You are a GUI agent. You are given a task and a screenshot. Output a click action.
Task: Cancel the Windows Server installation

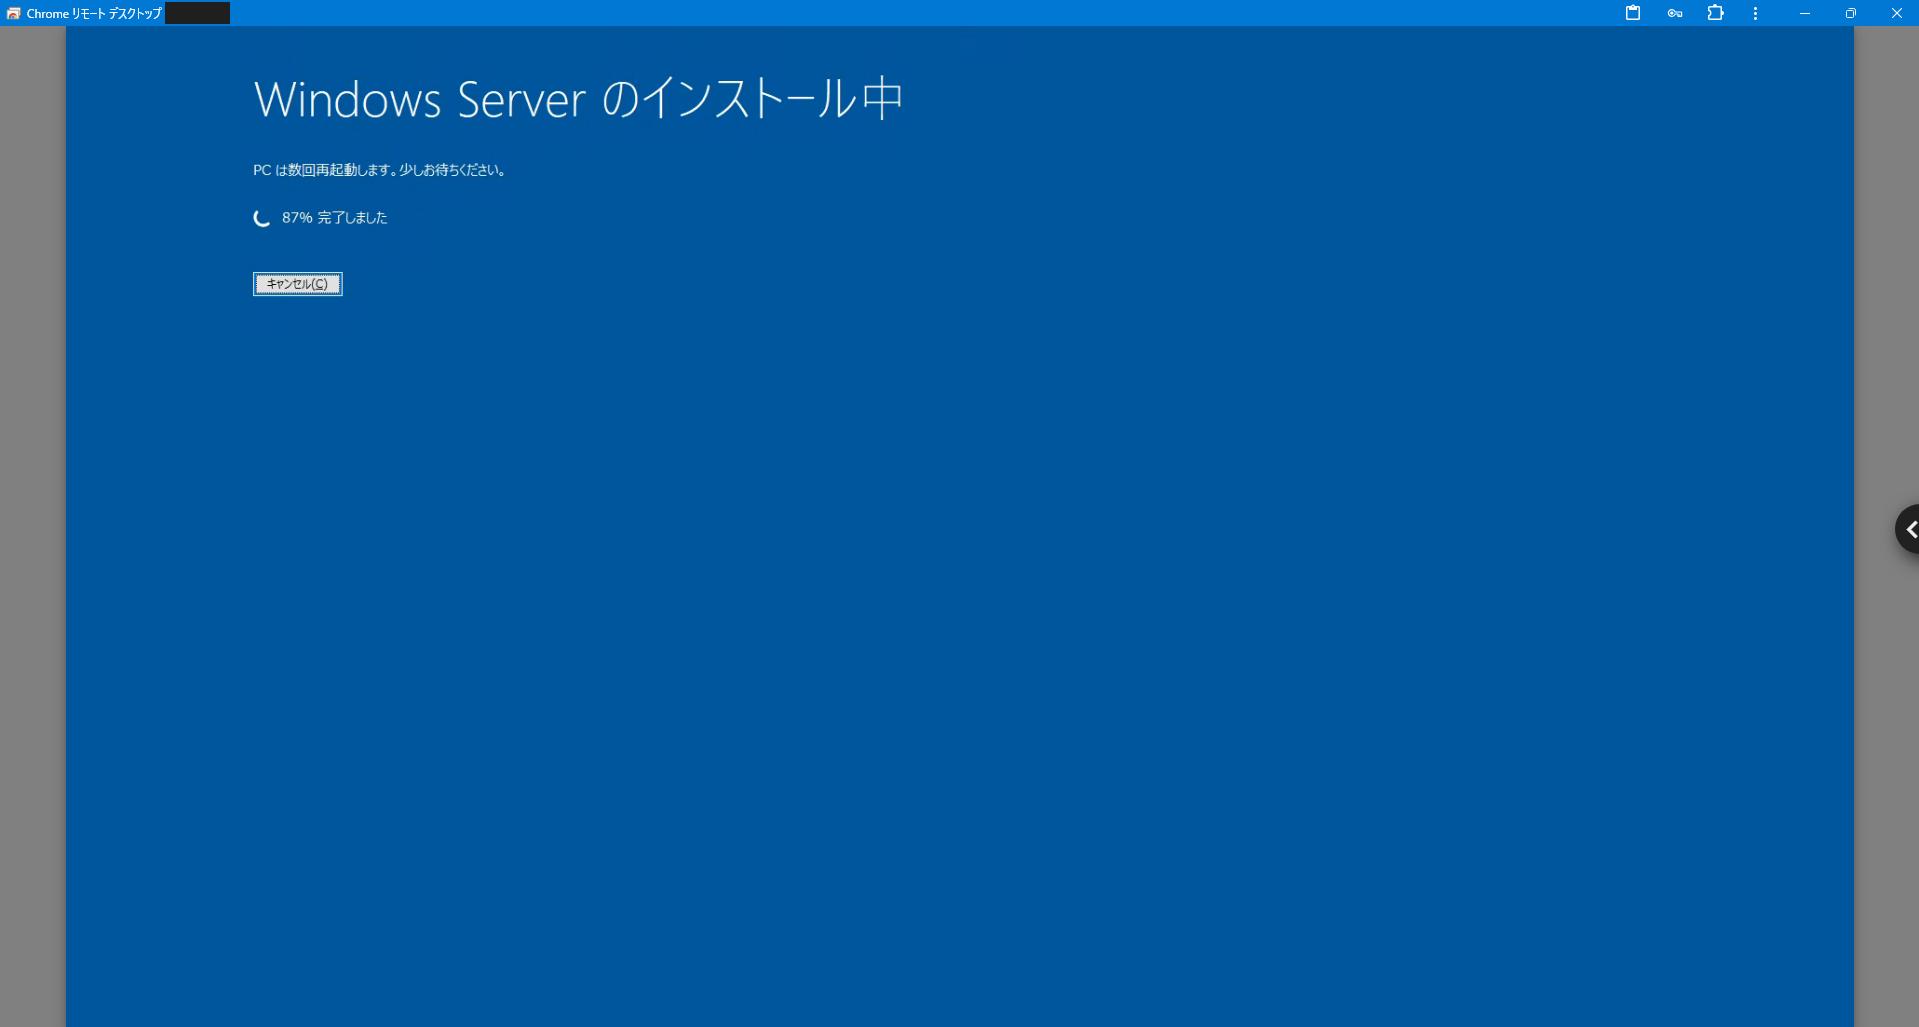[297, 284]
